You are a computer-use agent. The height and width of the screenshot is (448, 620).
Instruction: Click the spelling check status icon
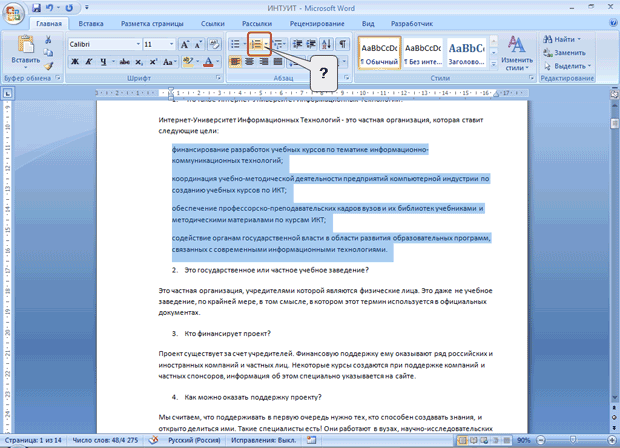153,440
